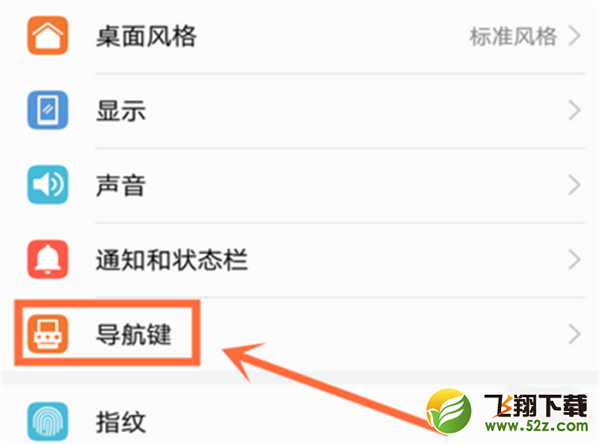Open the 显示 settings entry
This screenshot has height=445, width=600.
pyautogui.click(x=300, y=110)
